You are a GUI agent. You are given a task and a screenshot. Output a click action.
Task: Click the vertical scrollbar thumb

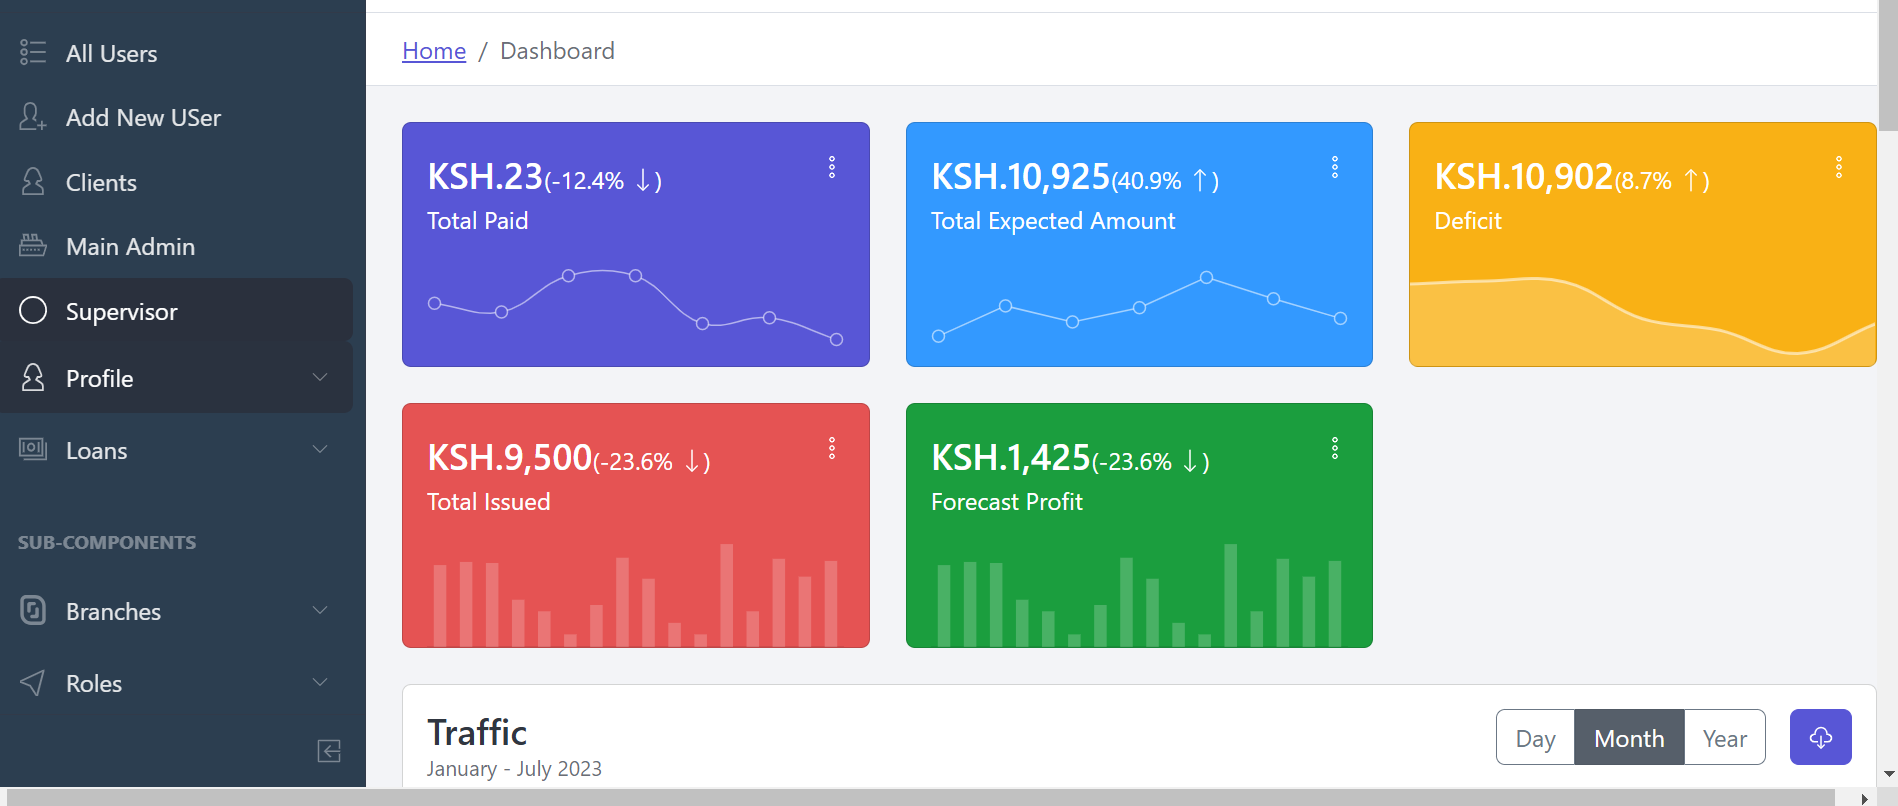coord(1887,65)
